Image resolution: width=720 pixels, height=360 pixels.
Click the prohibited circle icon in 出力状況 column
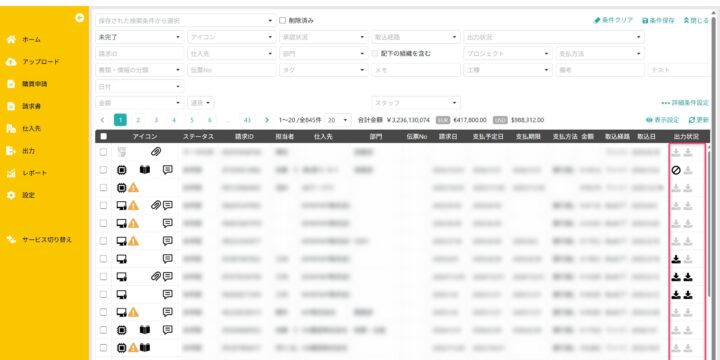[x=675, y=170]
